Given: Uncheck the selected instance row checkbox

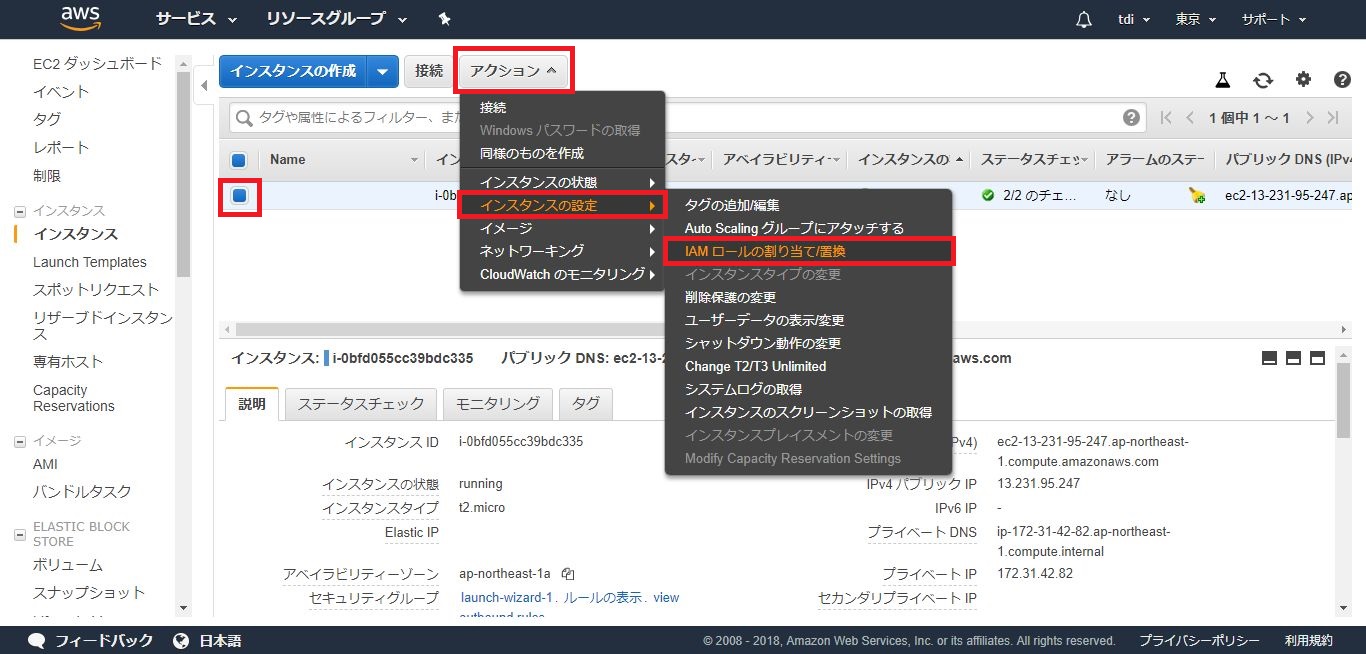Looking at the screenshot, I should click(x=239, y=196).
